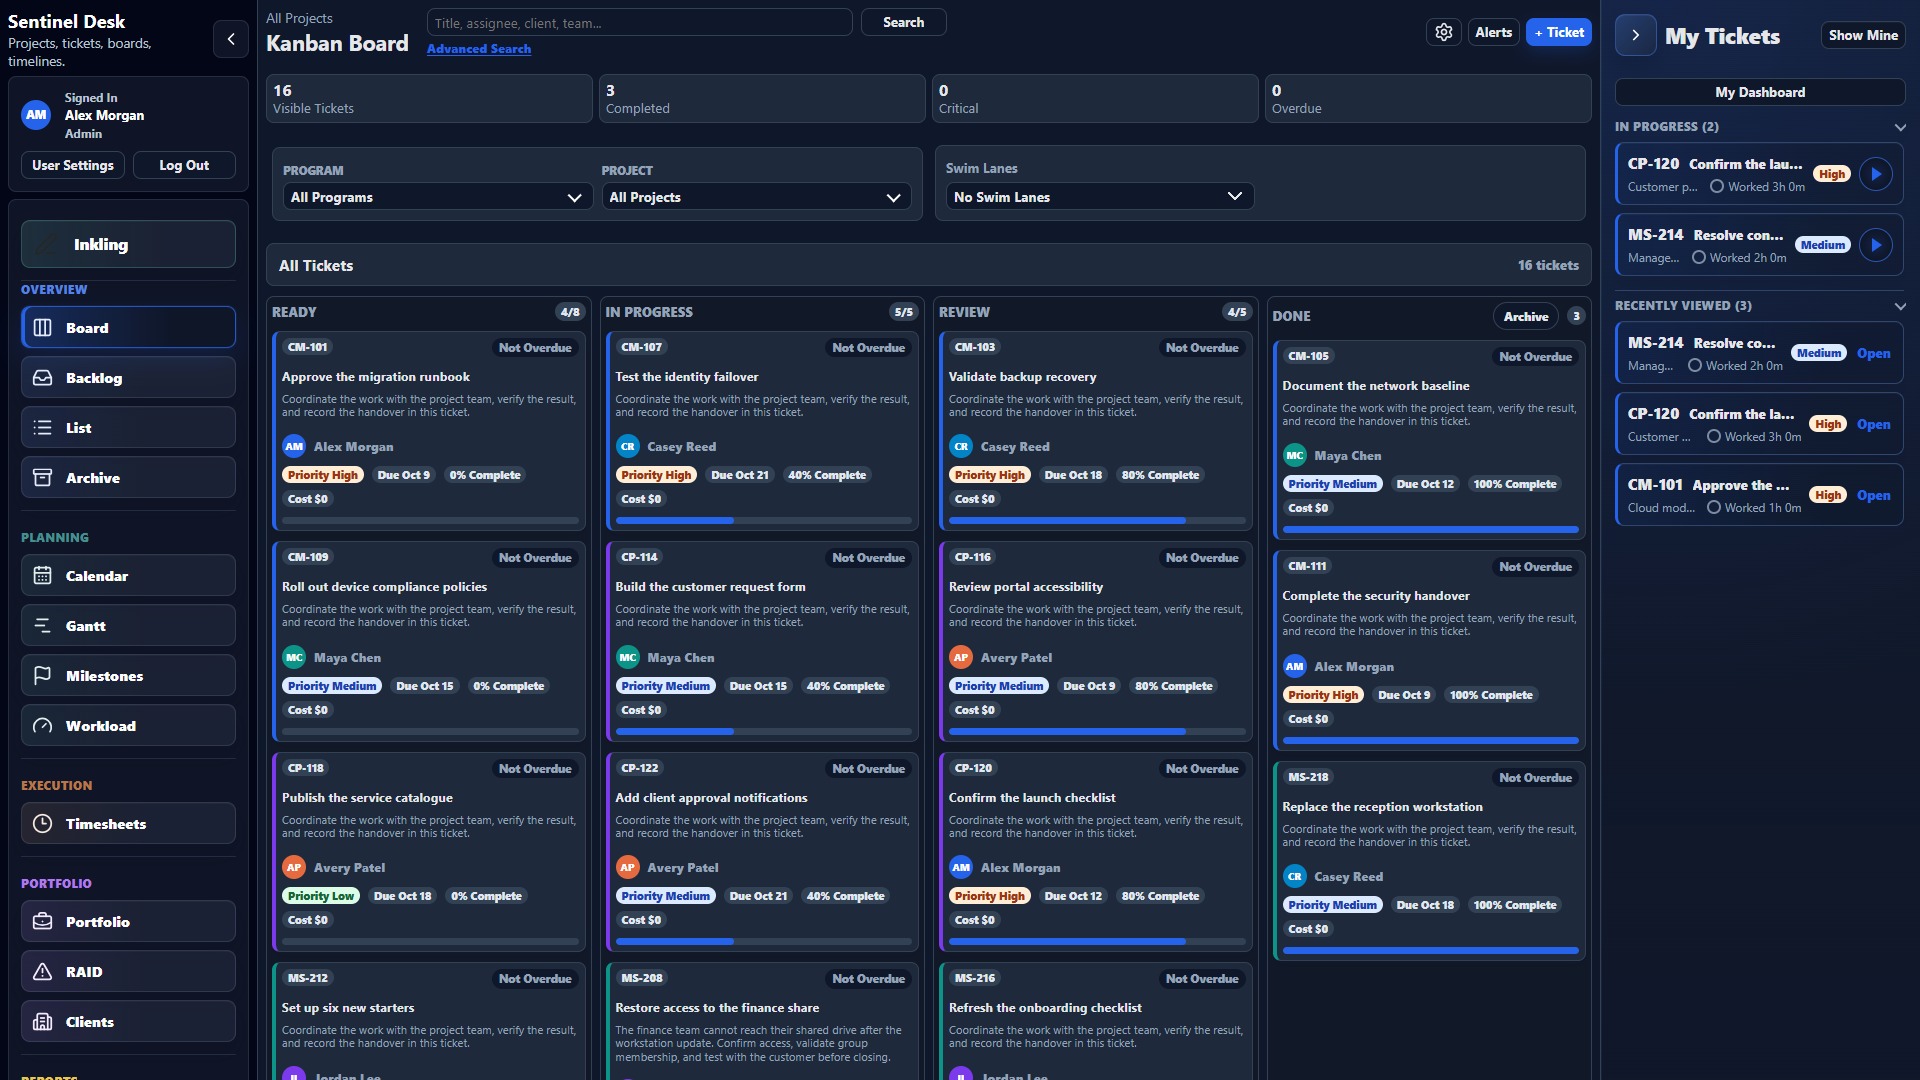The width and height of the screenshot is (1920, 1080).
Task: Collapse My Tickets panel with arrow button
Action: tap(1636, 35)
